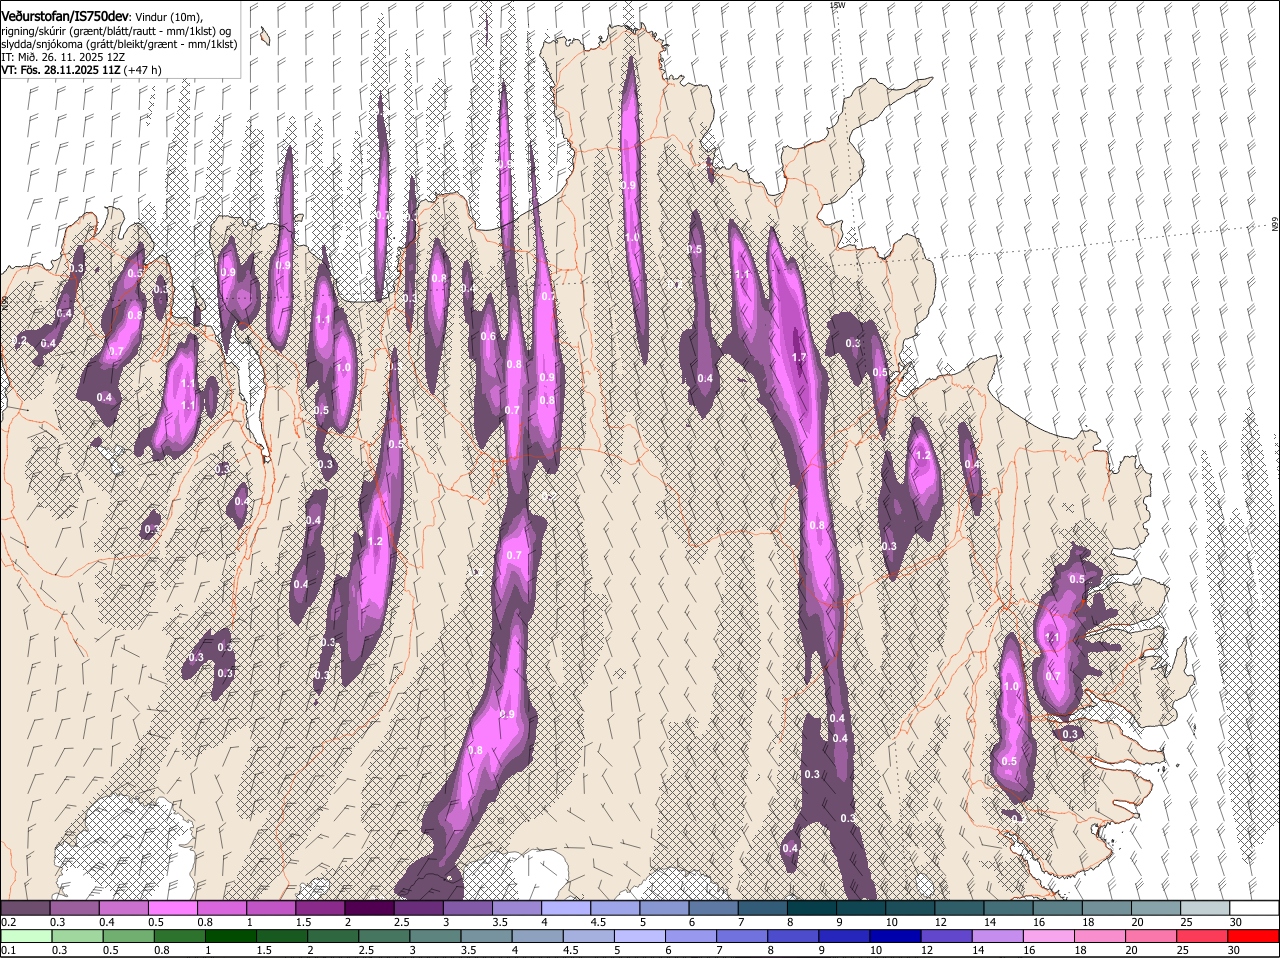The width and height of the screenshot is (1280, 958).
Task: Click the 'rigning/skúrir' legend description line
Action: (117, 31)
